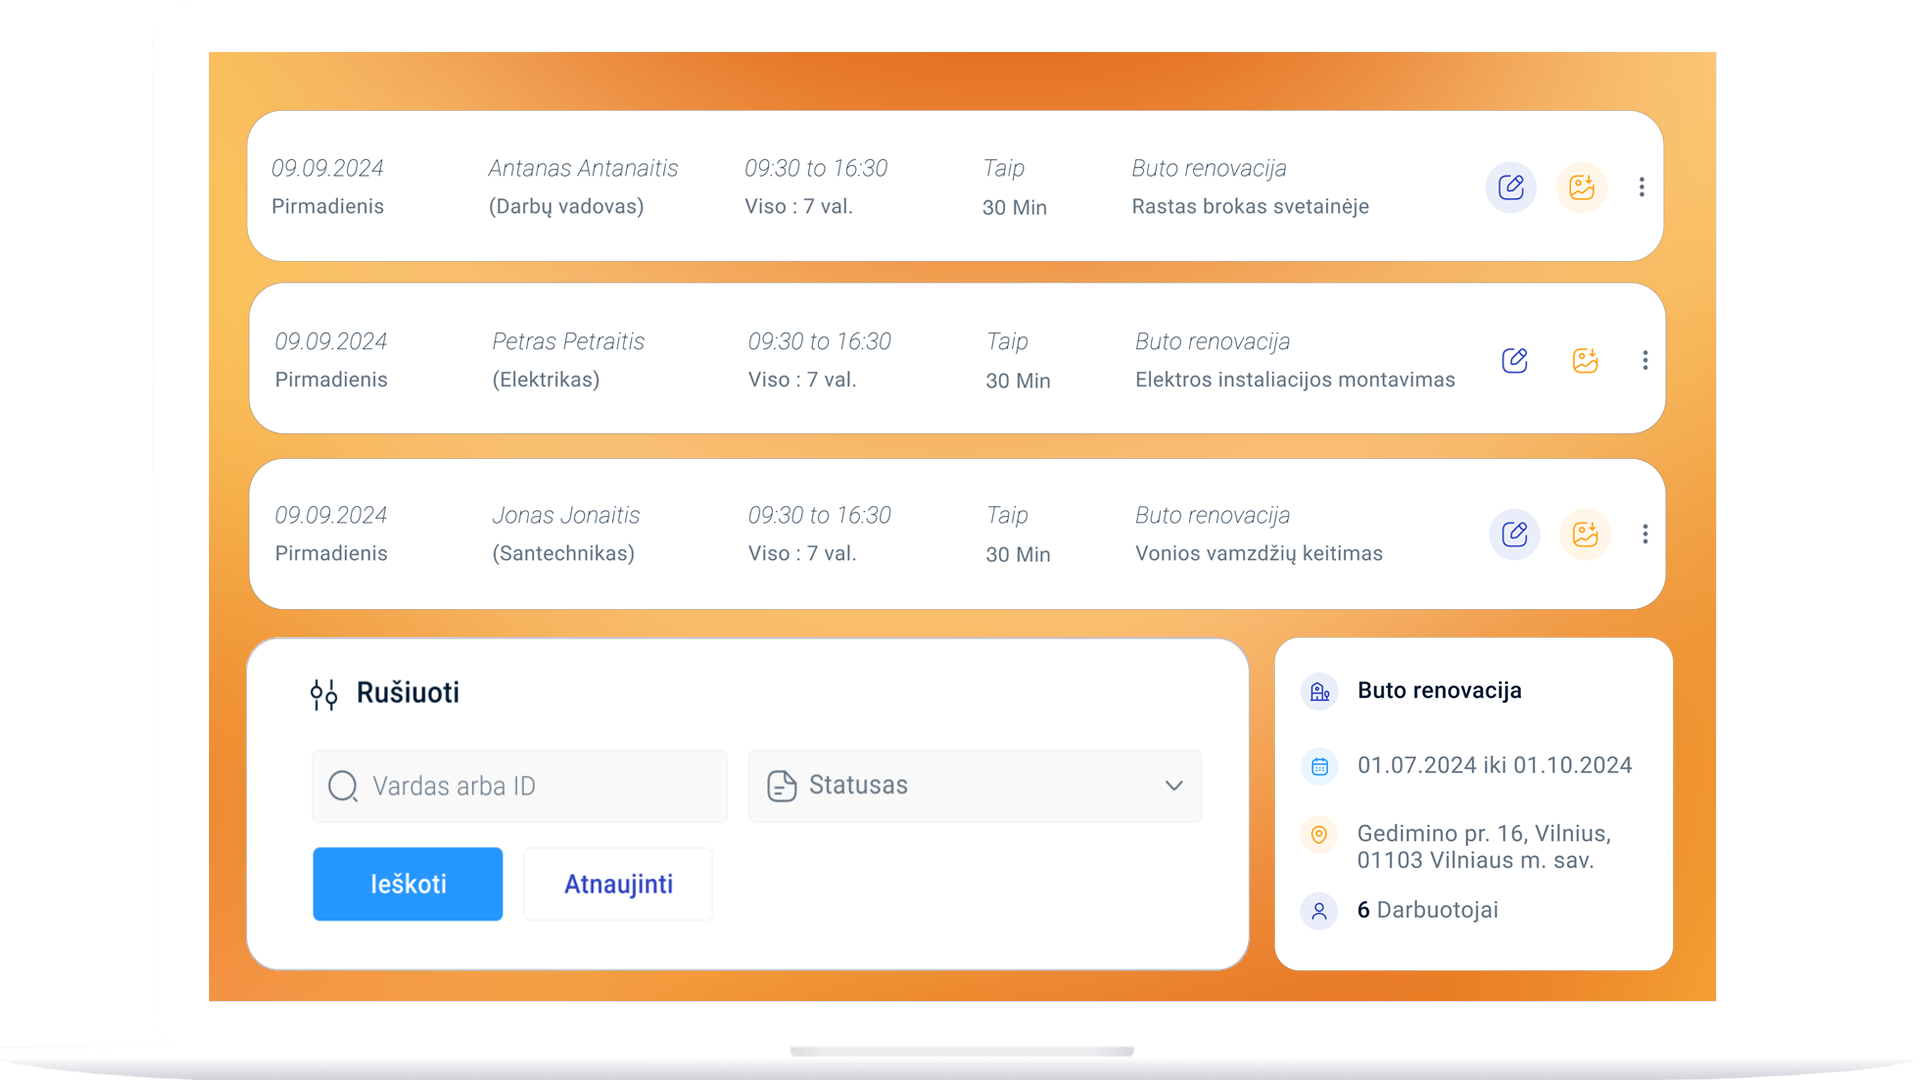The height and width of the screenshot is (1080, 1920).
Task: Click the magnifier icon in search field
Action: click(343, 786)
